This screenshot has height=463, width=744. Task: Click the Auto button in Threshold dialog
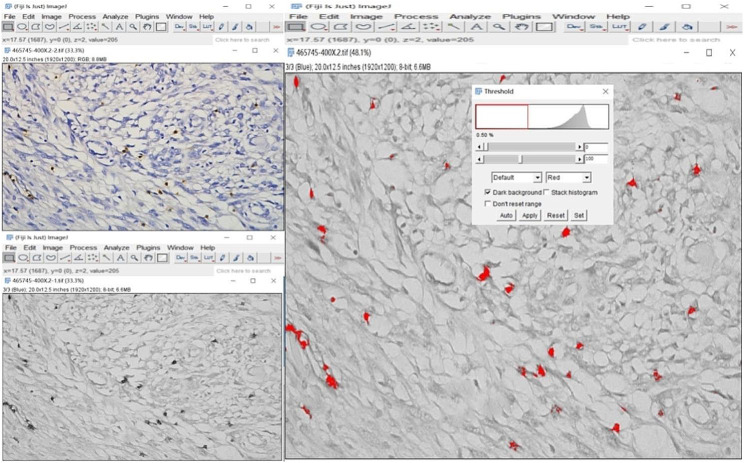pos(506,215)
